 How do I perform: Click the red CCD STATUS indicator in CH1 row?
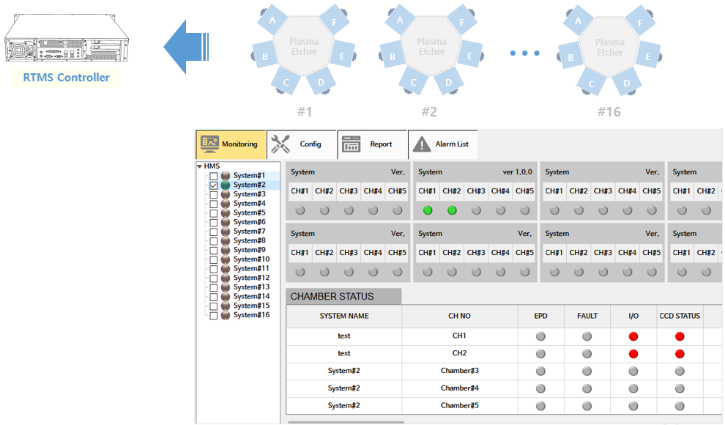coord(680,337)
